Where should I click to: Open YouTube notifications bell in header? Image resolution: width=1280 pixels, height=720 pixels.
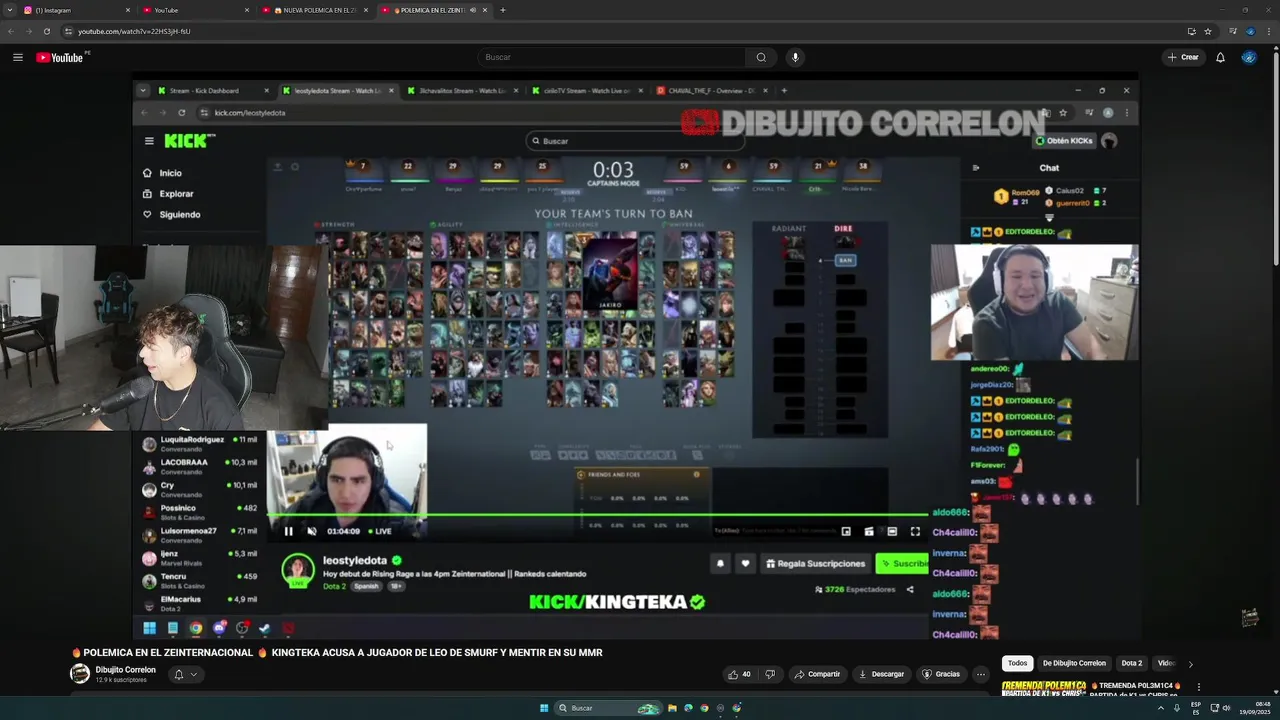pyautogui.click(x=1220, y=57)
